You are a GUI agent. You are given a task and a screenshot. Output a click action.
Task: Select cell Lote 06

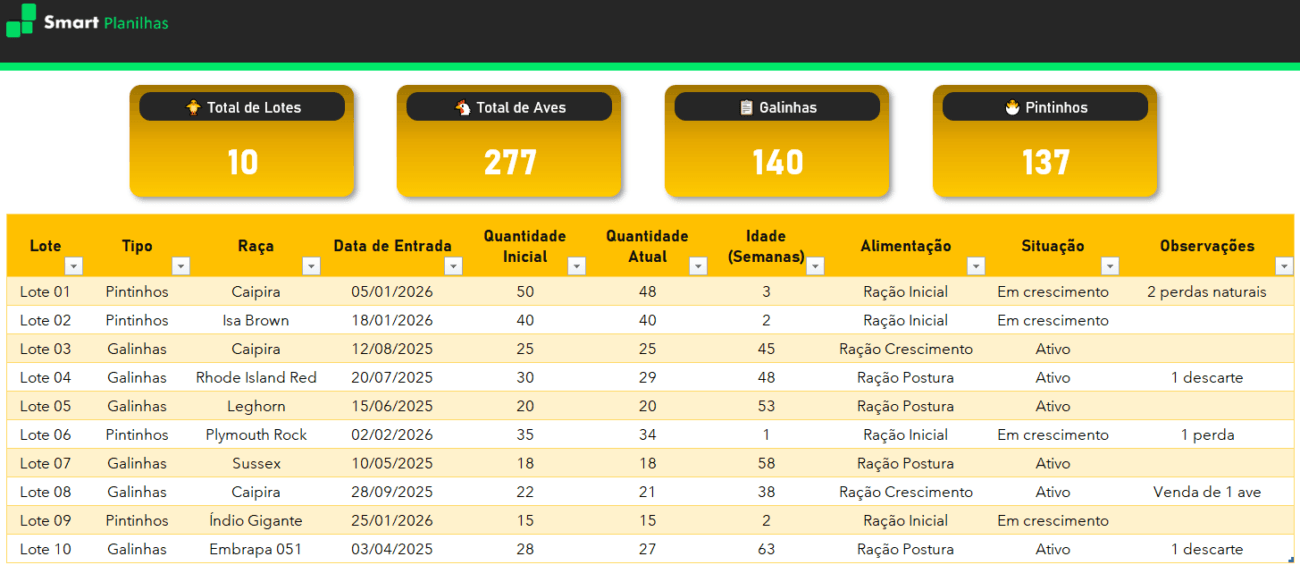tap(45, 435)
